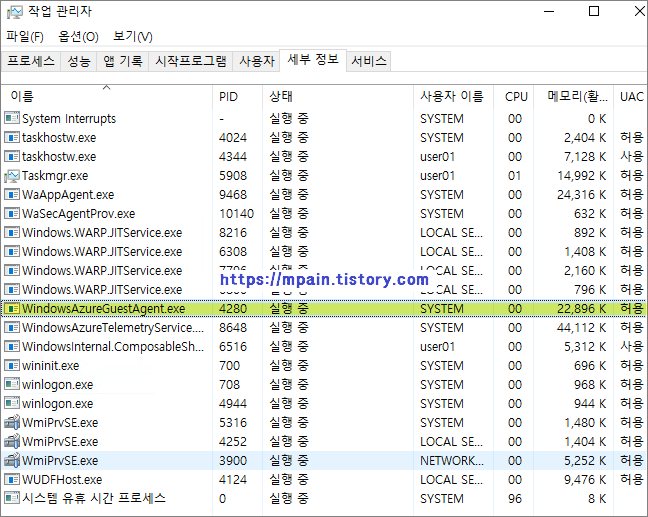Click memory value 14,992 K
The width and height of the screenshot is (648, 517).
click(581, 176)
